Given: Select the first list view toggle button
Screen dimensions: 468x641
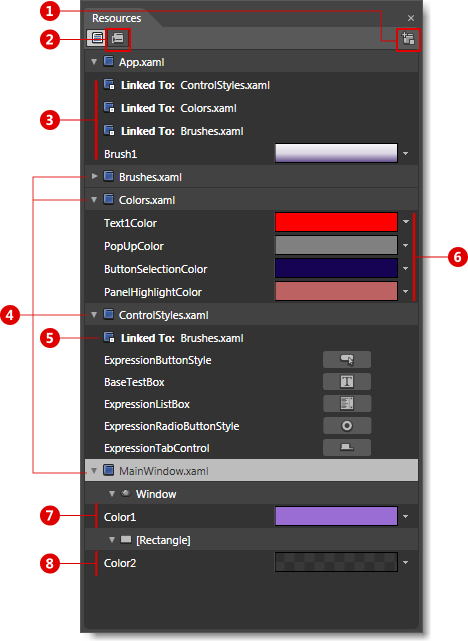Looking at the screenshot, I should (96, 38).
